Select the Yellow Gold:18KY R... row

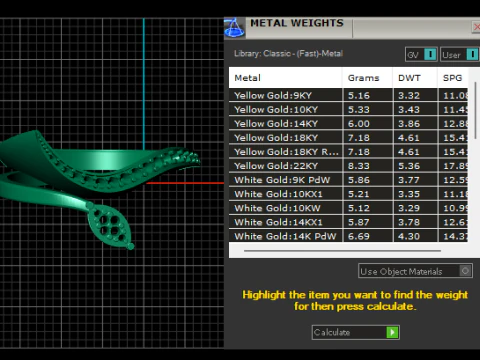[348, 151]
